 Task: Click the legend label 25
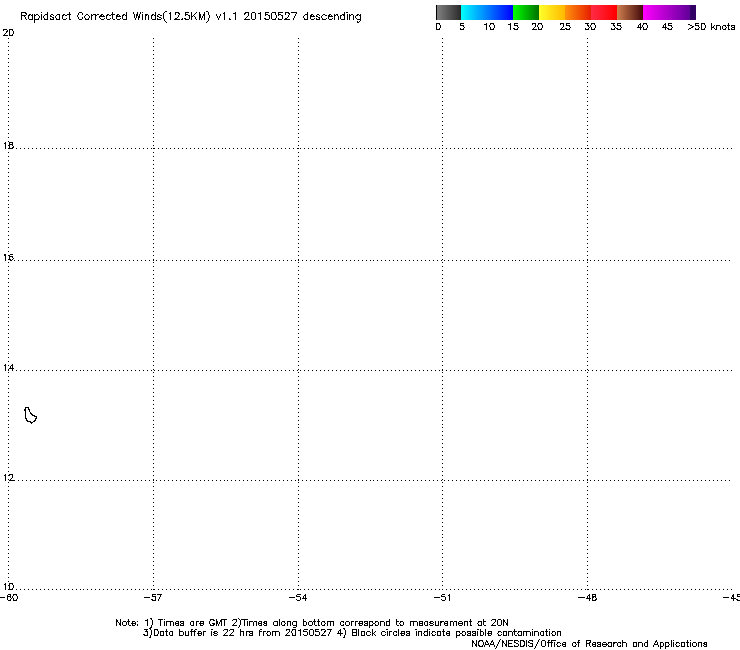pyautogui.click(x=565, y=27)
